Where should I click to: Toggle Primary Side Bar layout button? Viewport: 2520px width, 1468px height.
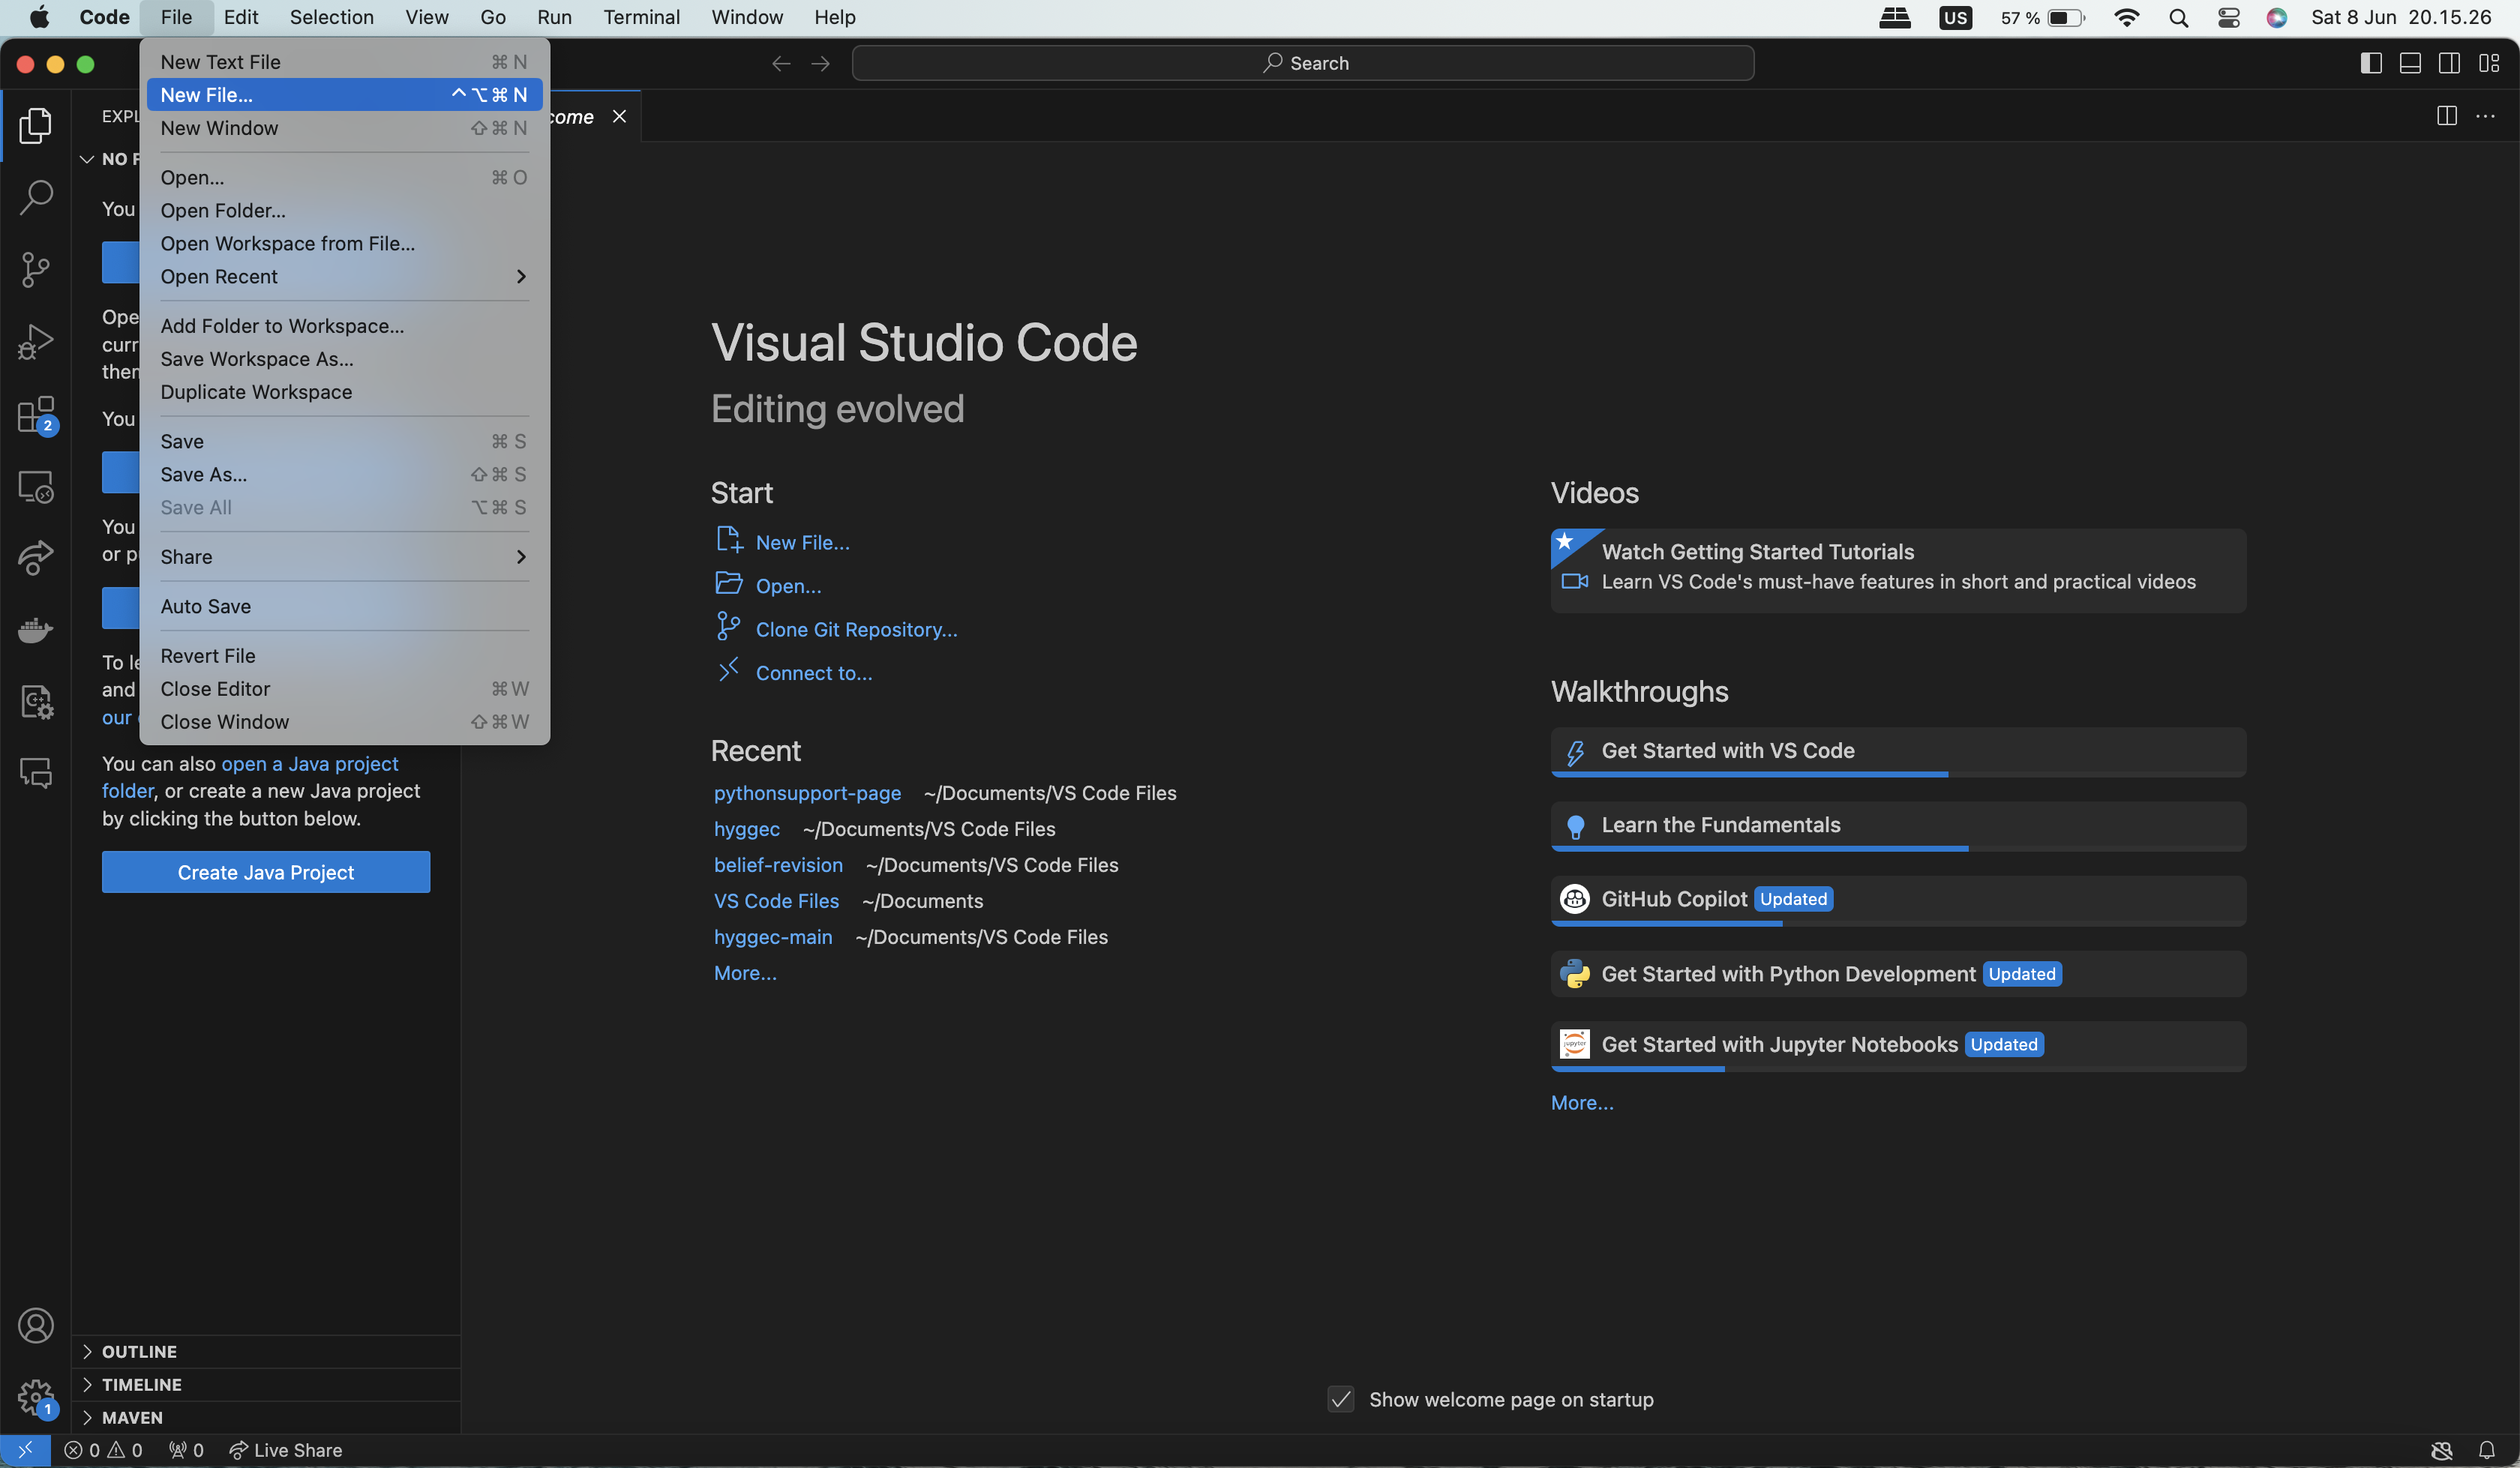pos(2371,63)
